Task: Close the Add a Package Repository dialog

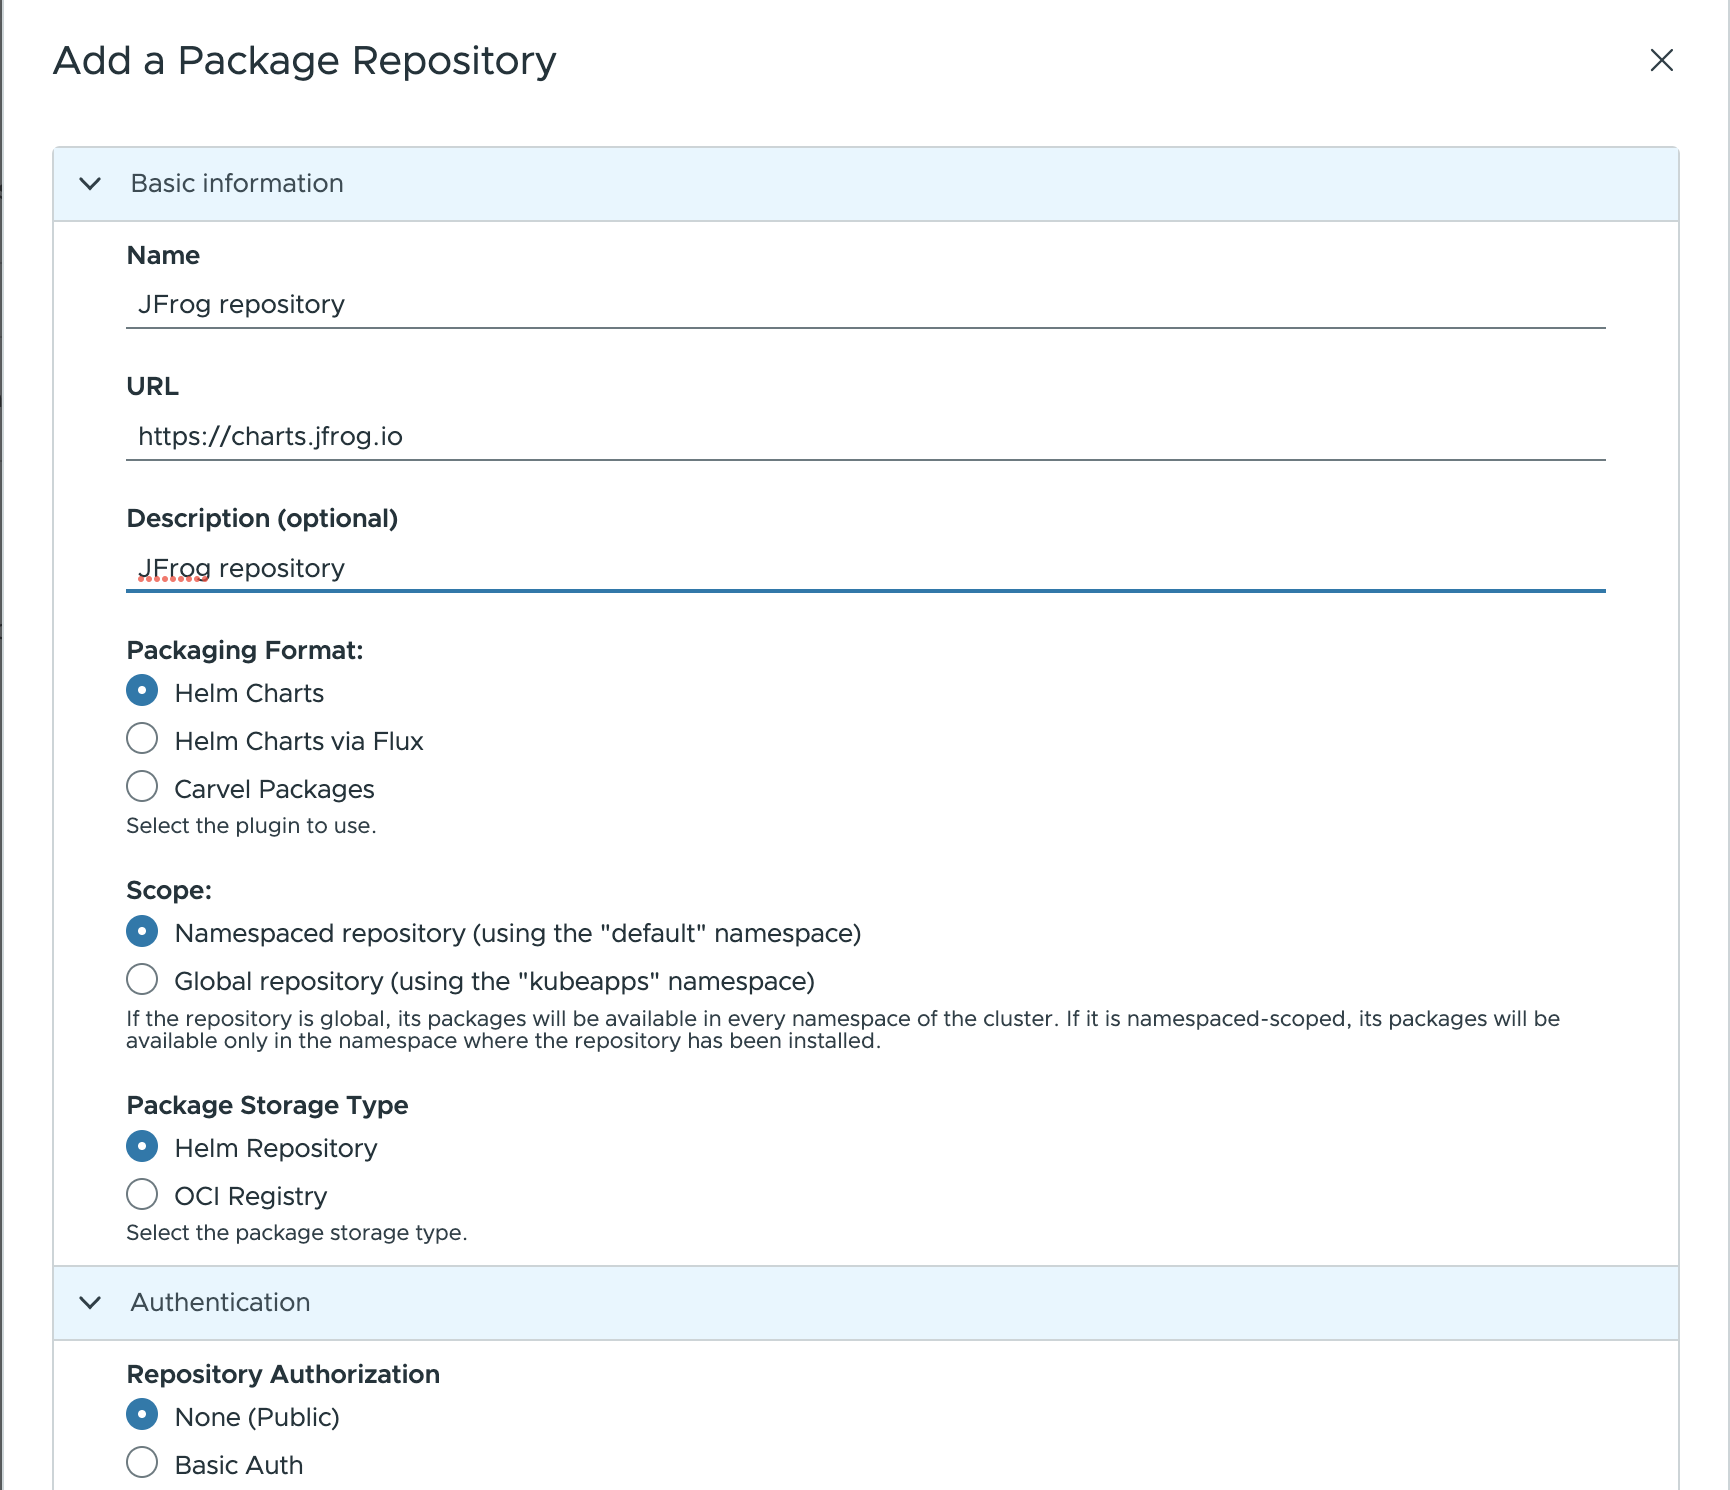Action: (1661, 60)
